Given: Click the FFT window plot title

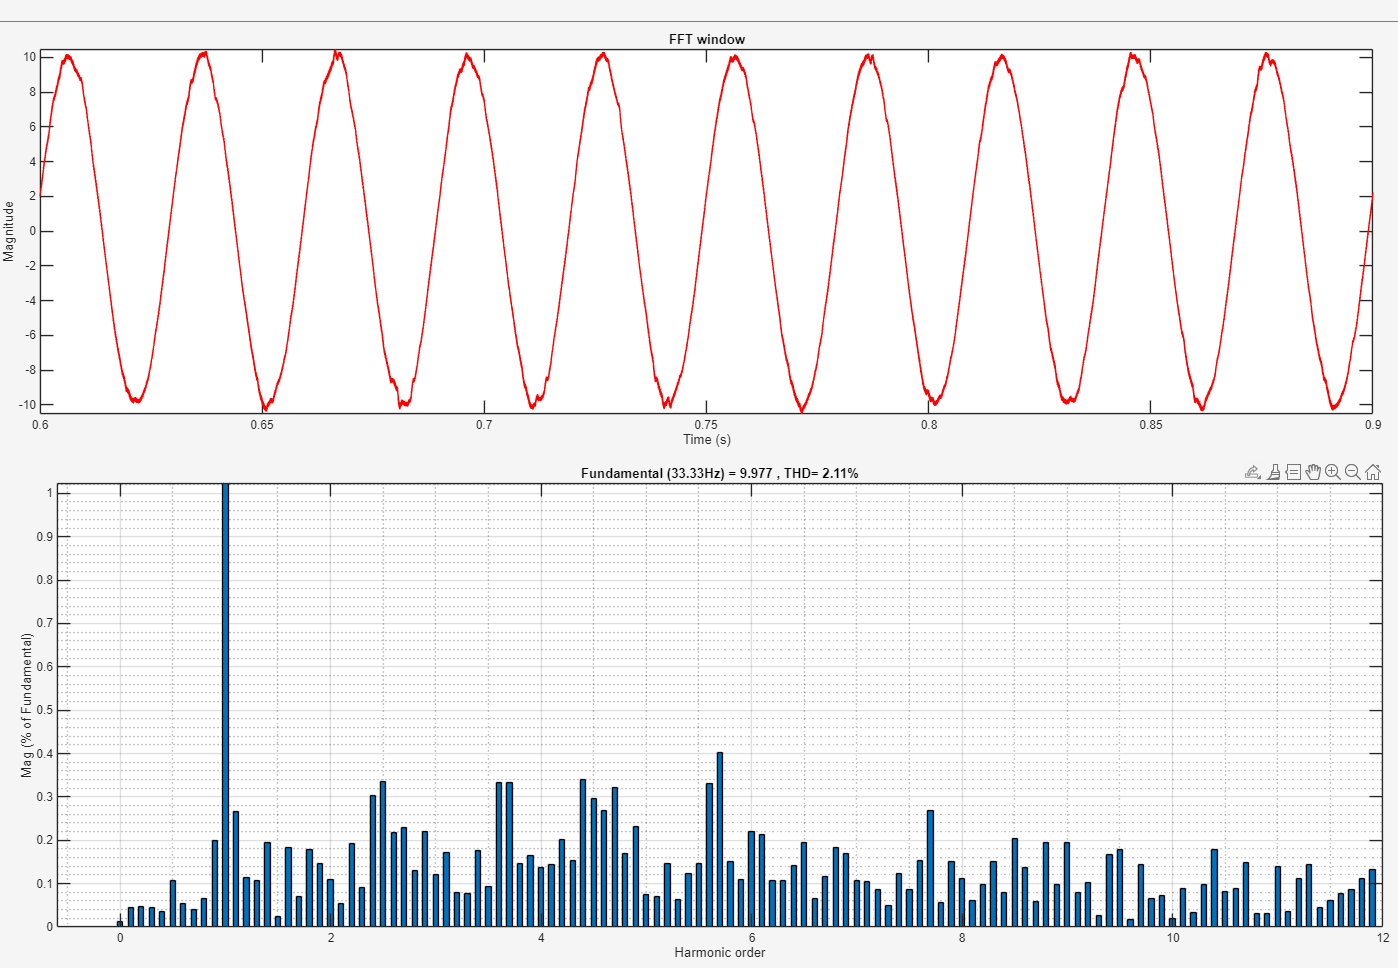Looking at the screenshot, I should 707,39.
